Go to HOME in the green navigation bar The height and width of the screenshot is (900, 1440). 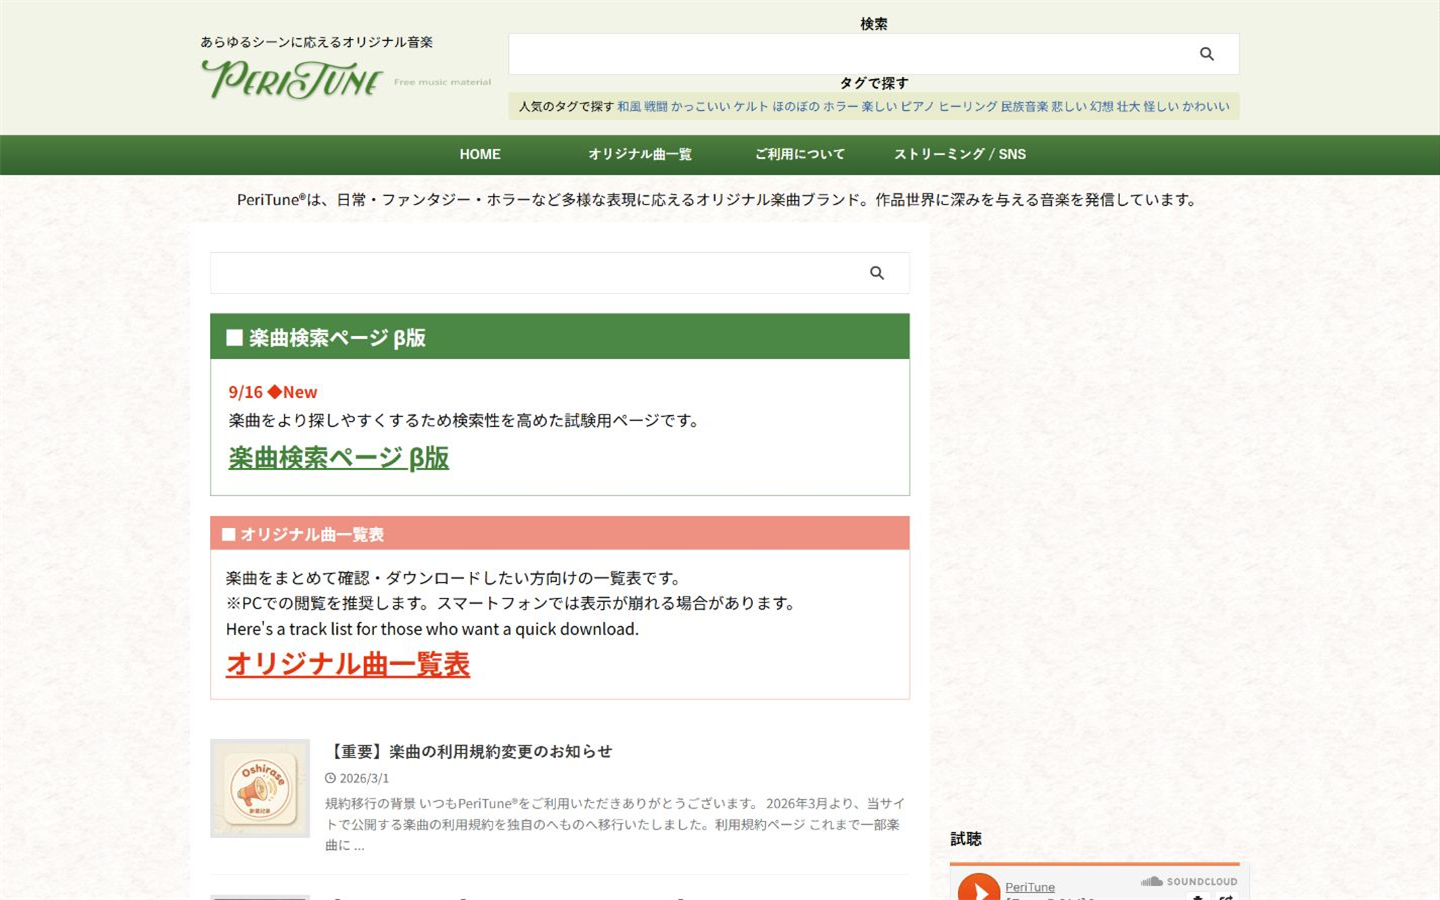click(x=480, y=154)
